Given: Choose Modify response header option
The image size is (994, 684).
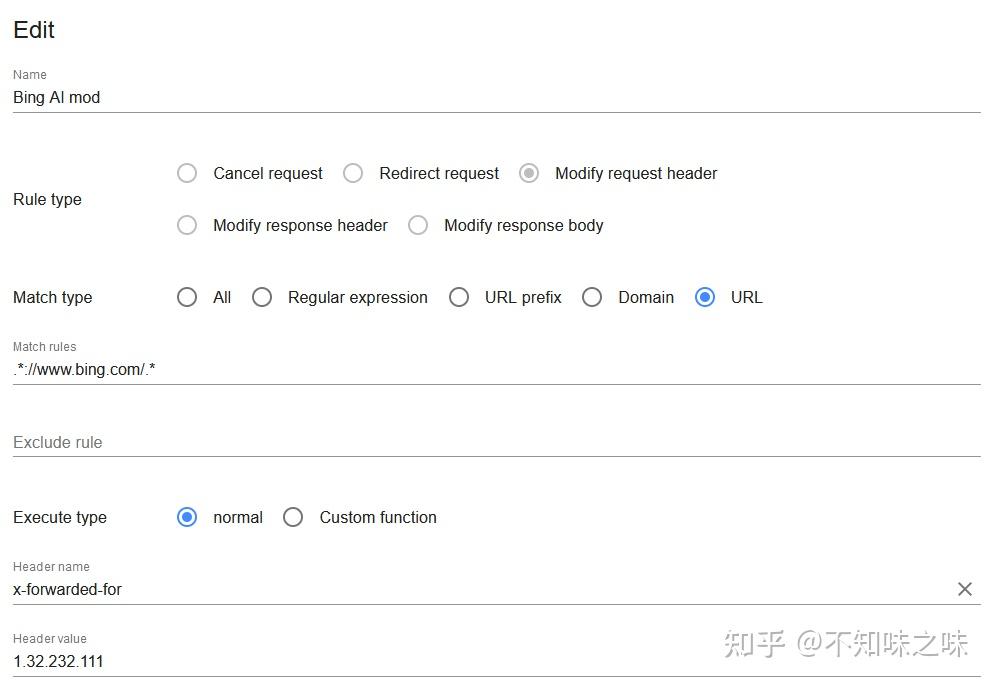Looking at the screenshot, I should coord(187,225).
